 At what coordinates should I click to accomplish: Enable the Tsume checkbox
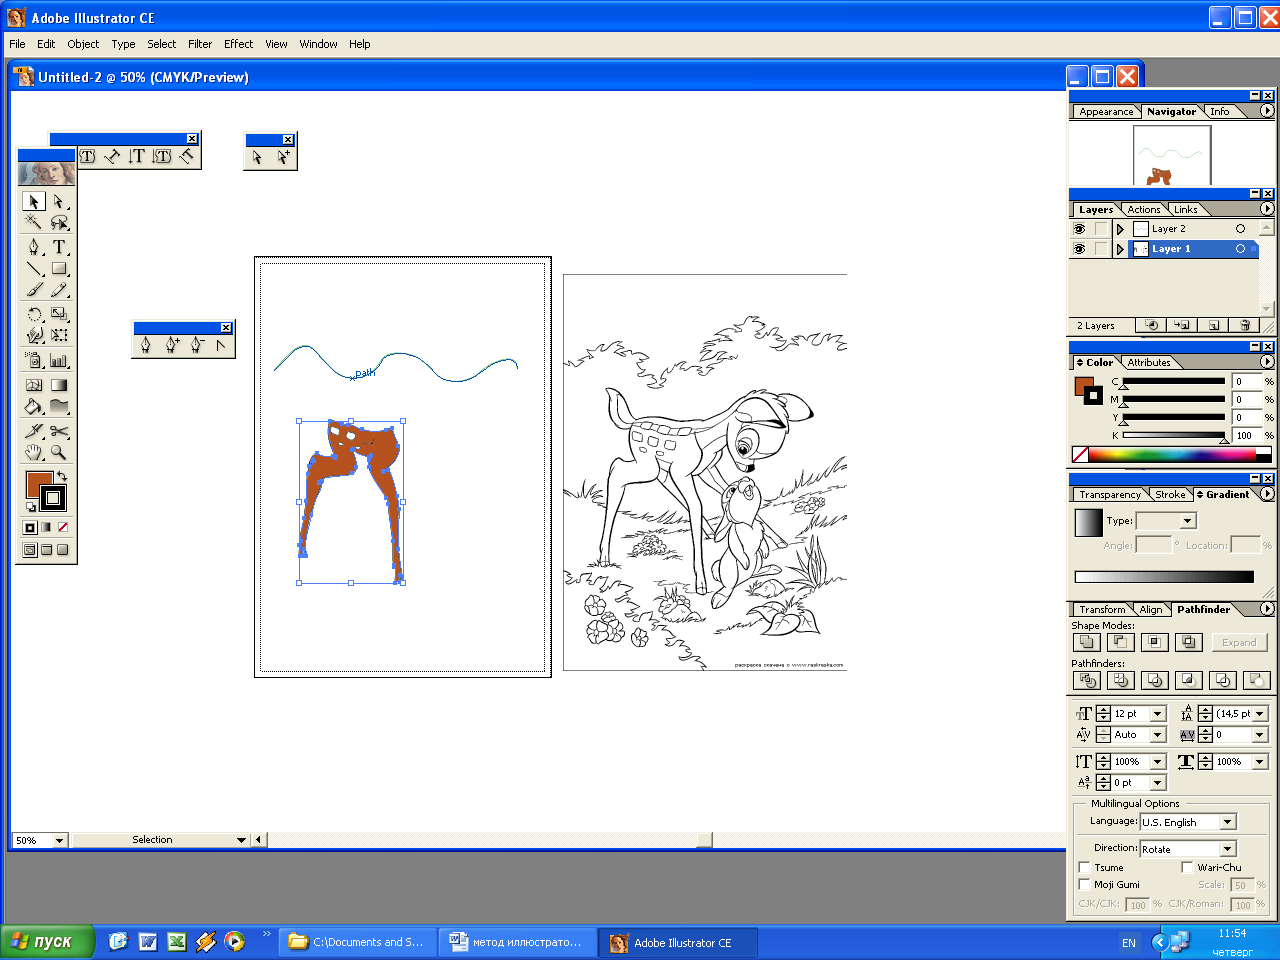(1084, 867)
